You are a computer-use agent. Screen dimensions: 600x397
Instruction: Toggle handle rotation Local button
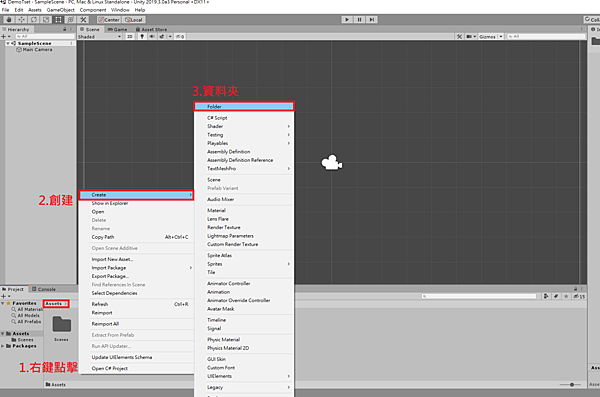pos(134,20)
